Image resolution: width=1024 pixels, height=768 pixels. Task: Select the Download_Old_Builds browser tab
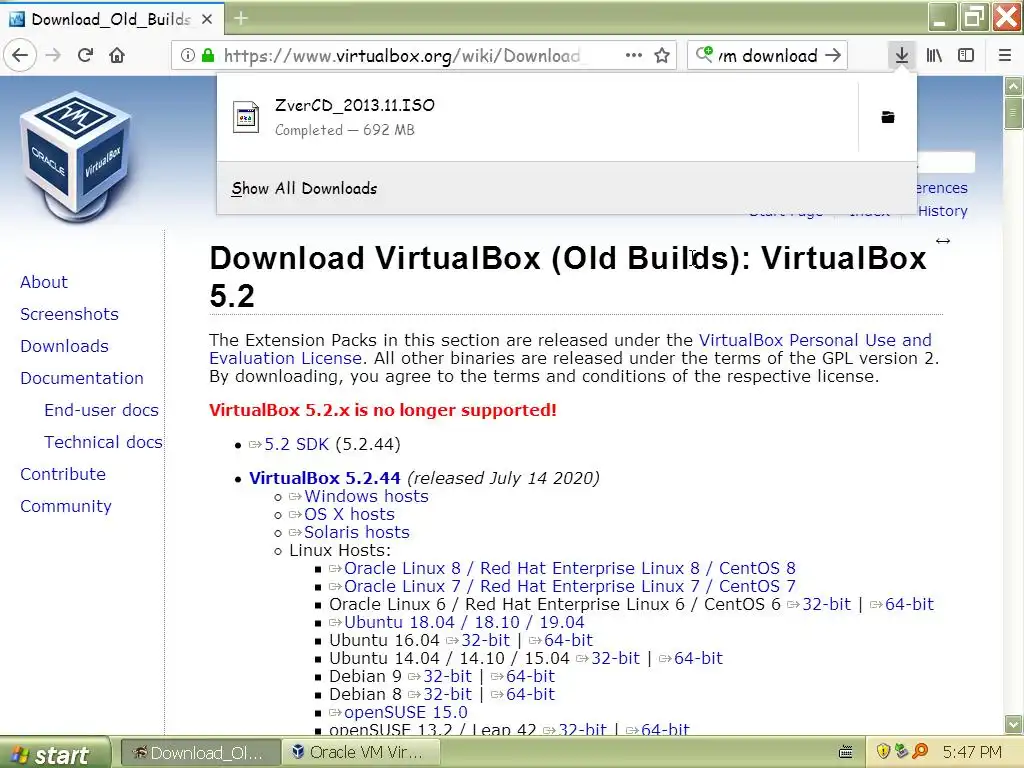111,19
